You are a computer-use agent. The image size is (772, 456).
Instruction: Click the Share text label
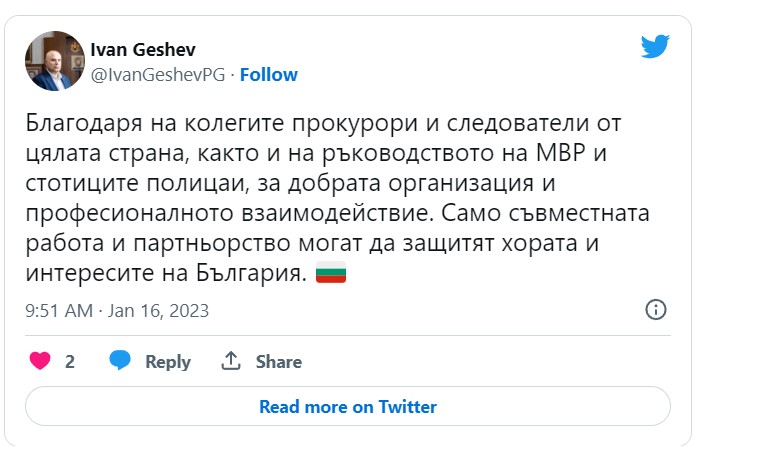click(279, 362)
